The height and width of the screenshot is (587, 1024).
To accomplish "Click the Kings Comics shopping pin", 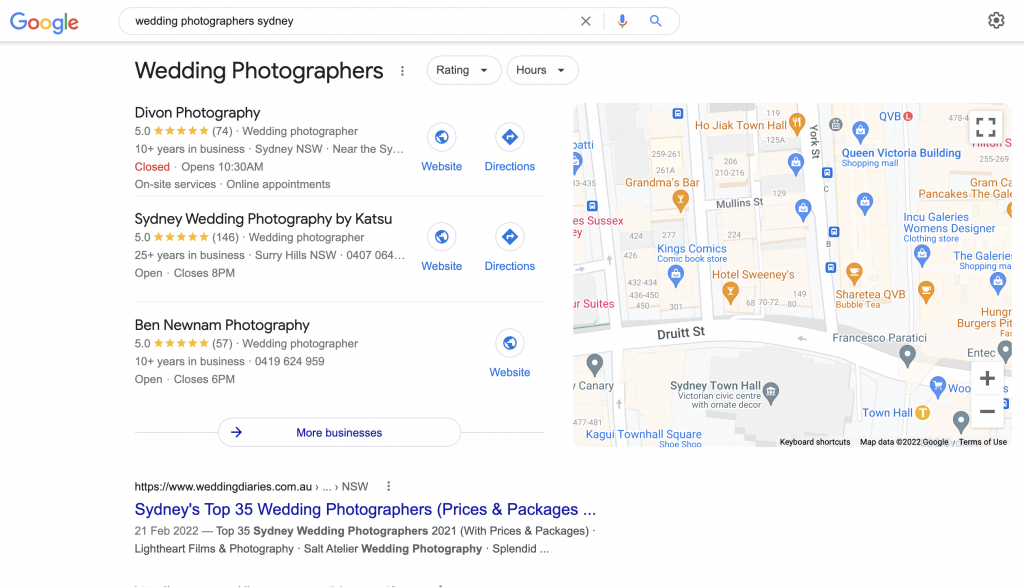I will pos(676,275).
